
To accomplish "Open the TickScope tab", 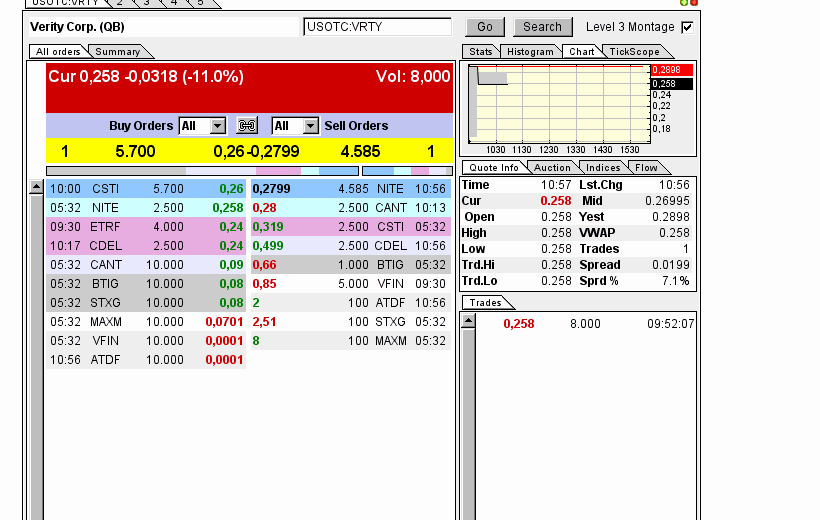I will point(634,51).
